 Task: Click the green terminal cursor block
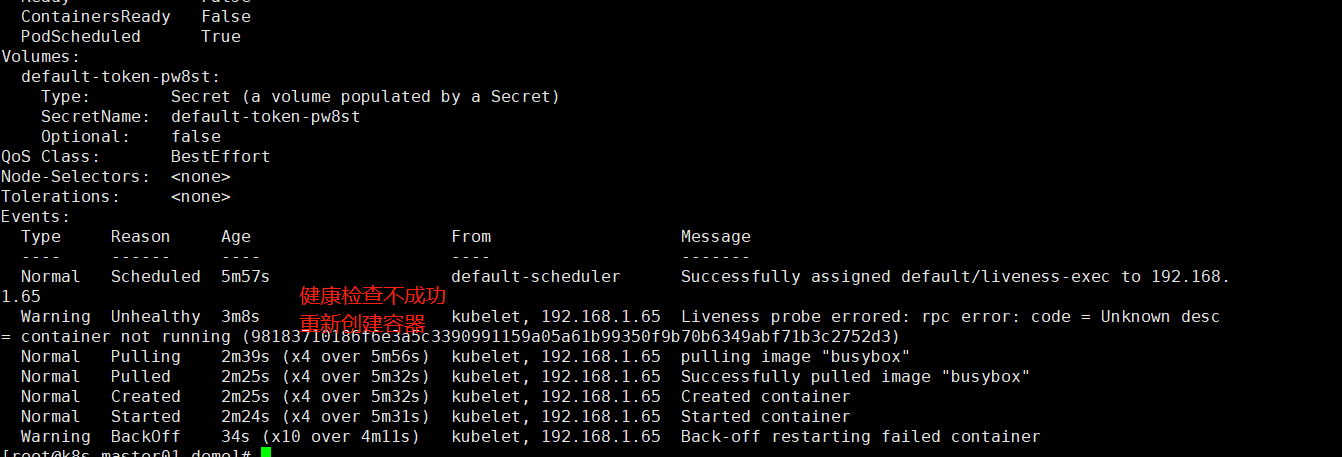(266, 453)
